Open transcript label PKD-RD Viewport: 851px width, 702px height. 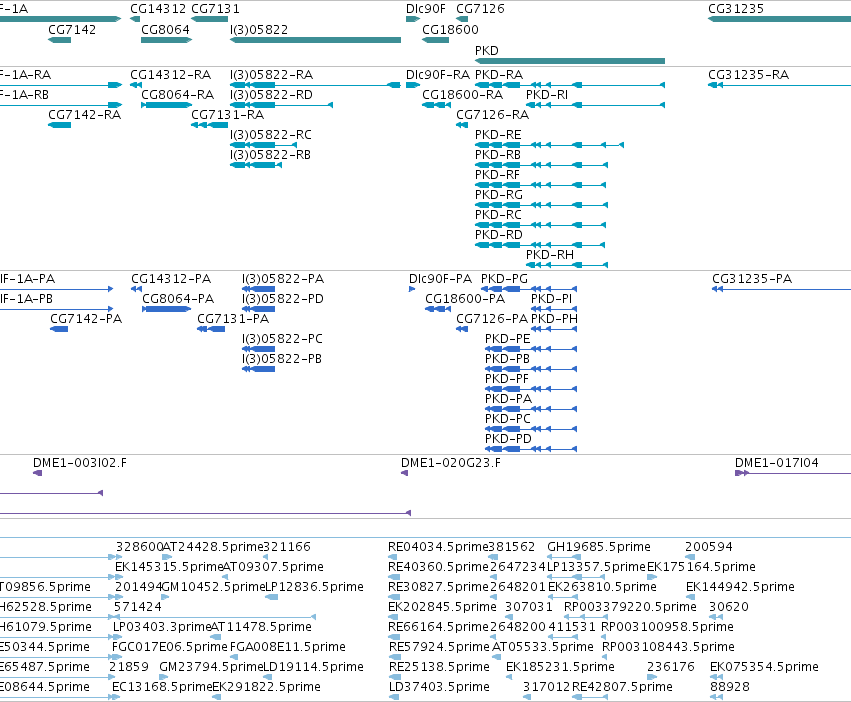click(x=499, y=235)
